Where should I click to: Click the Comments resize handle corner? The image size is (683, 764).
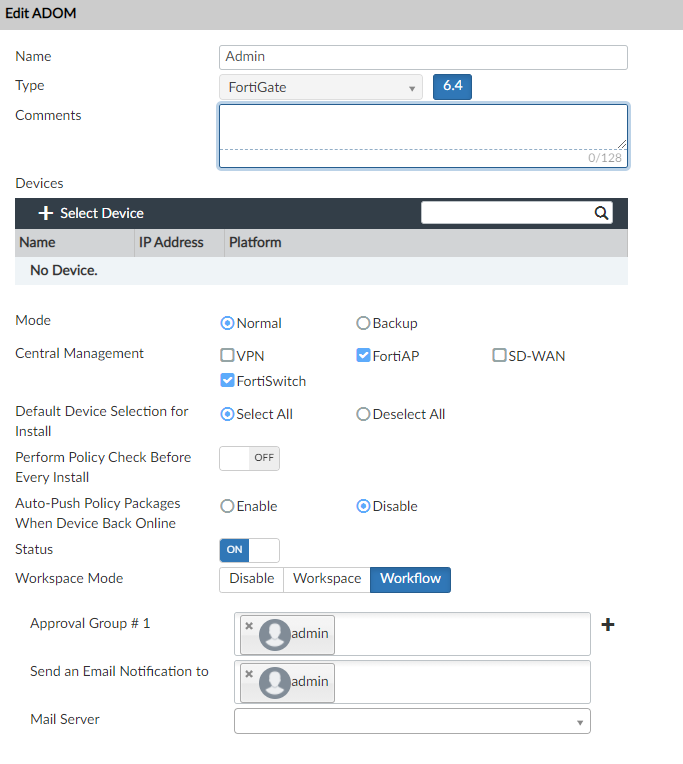tap(622, 144)
